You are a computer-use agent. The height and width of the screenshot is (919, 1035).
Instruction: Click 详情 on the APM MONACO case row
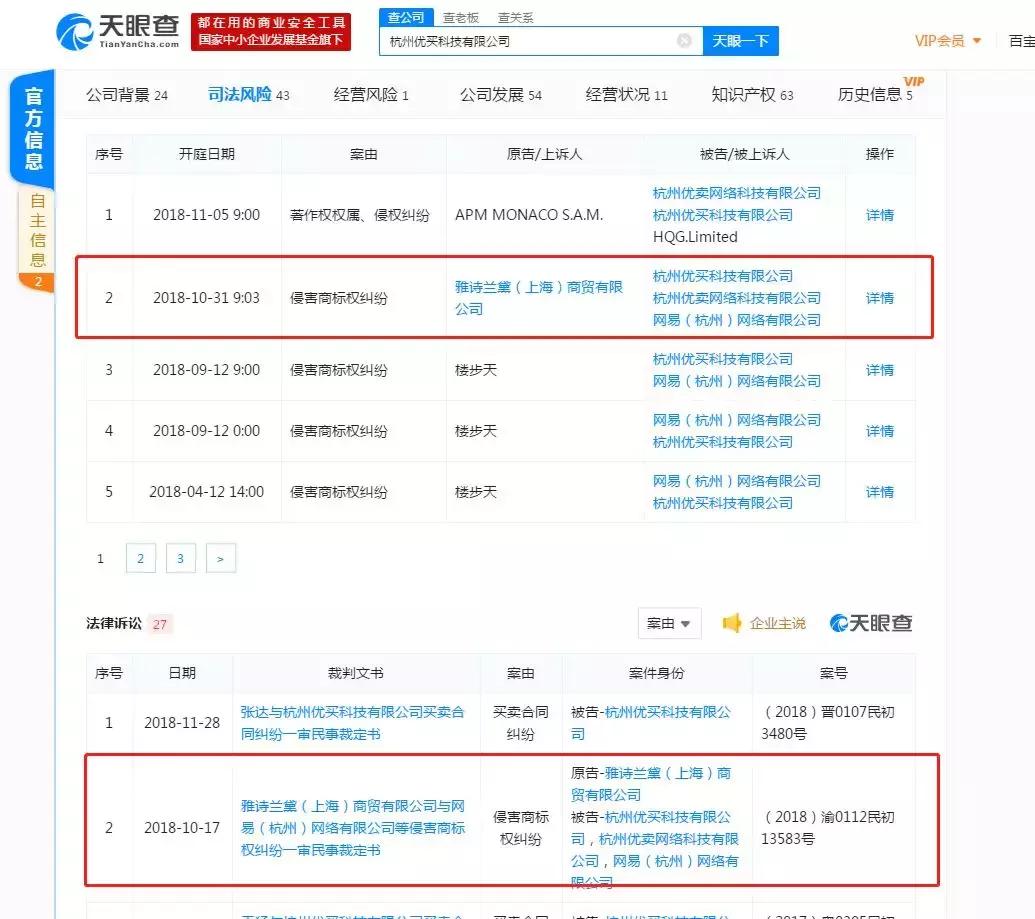click(x=879, y=215)
